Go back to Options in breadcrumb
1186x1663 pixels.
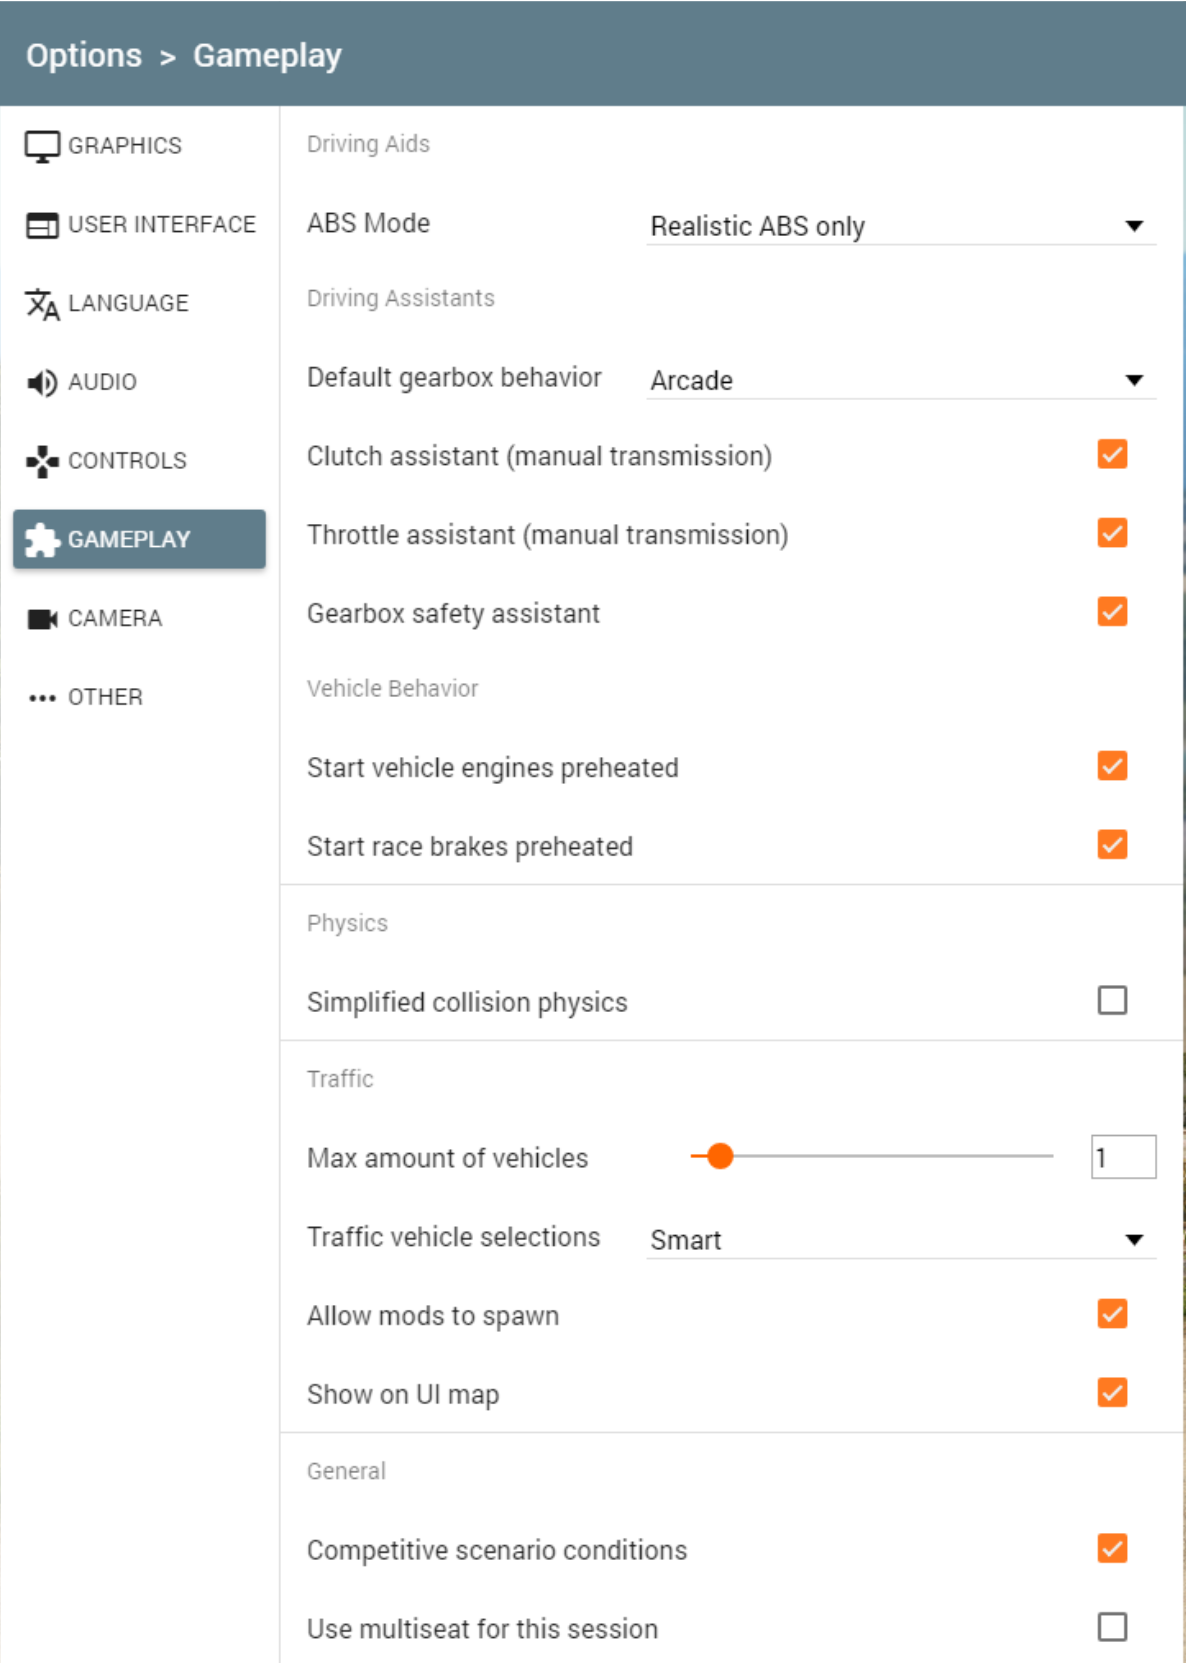click(84, 56)
